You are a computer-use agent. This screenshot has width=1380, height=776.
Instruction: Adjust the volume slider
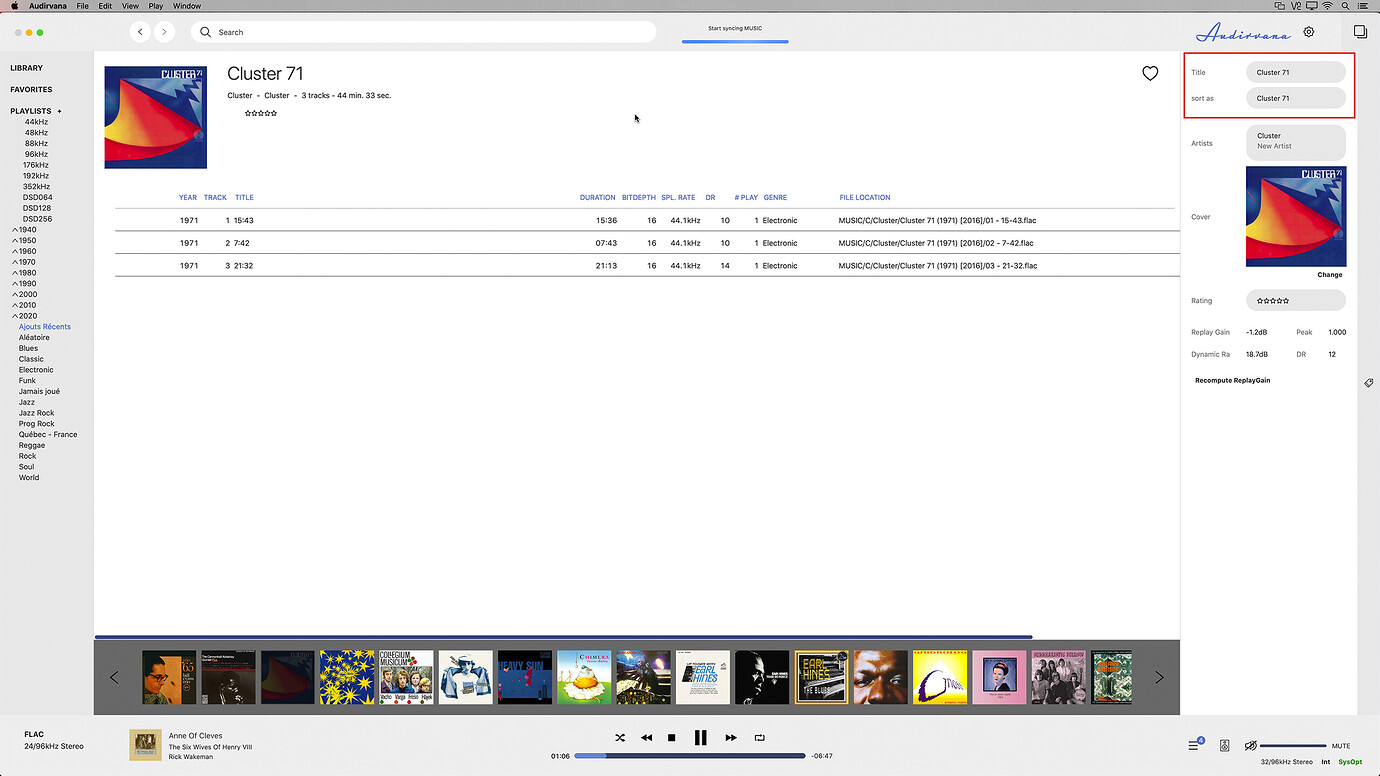(1293, 746)
